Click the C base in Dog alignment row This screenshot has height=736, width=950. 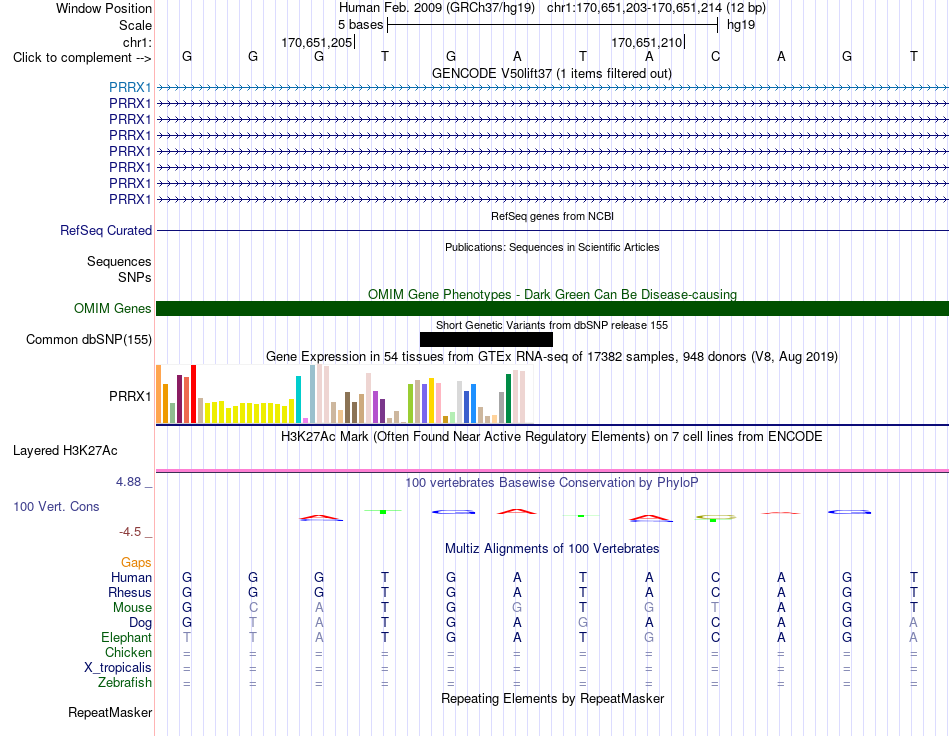point(715,622)
